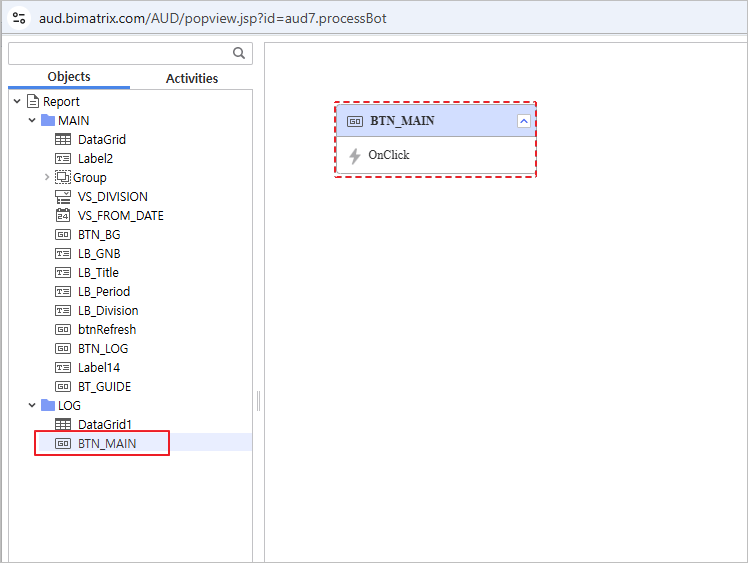Collapse the BTN_MAIN node panel

pyautogui.click(x=523, y=121)
